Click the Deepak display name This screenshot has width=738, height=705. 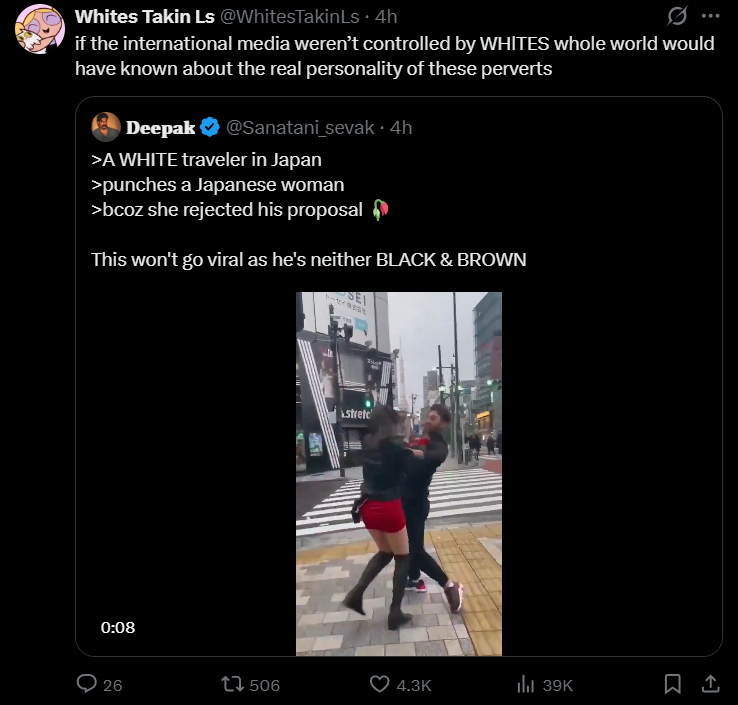[x=160, y=128]
